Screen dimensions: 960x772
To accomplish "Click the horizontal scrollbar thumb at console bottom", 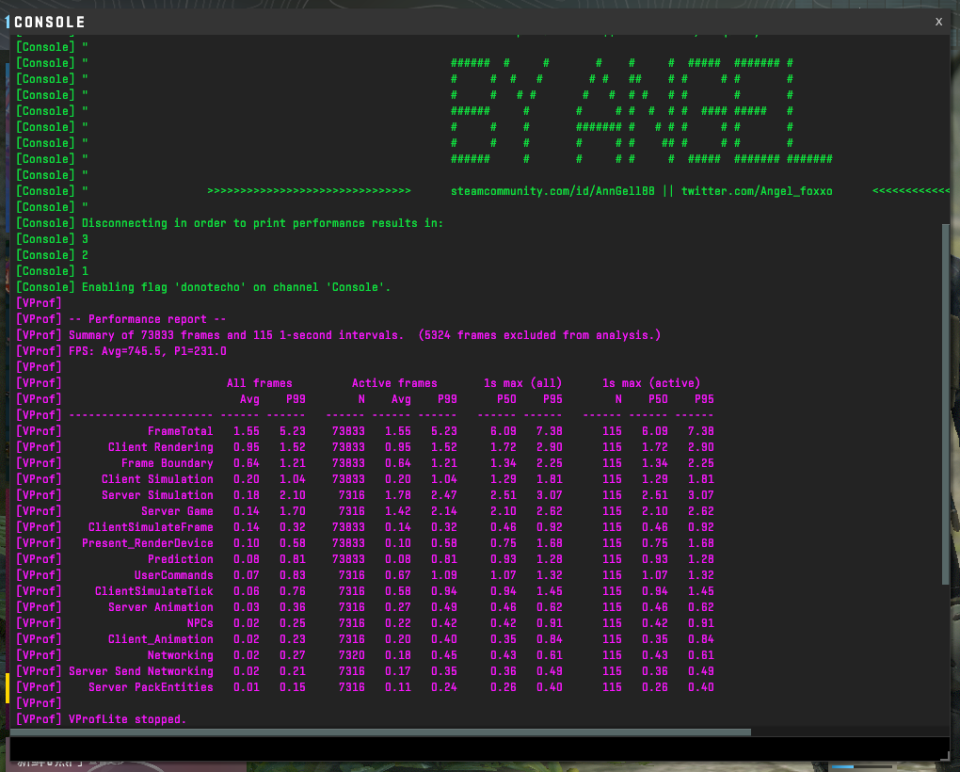I will coord(380,732).
